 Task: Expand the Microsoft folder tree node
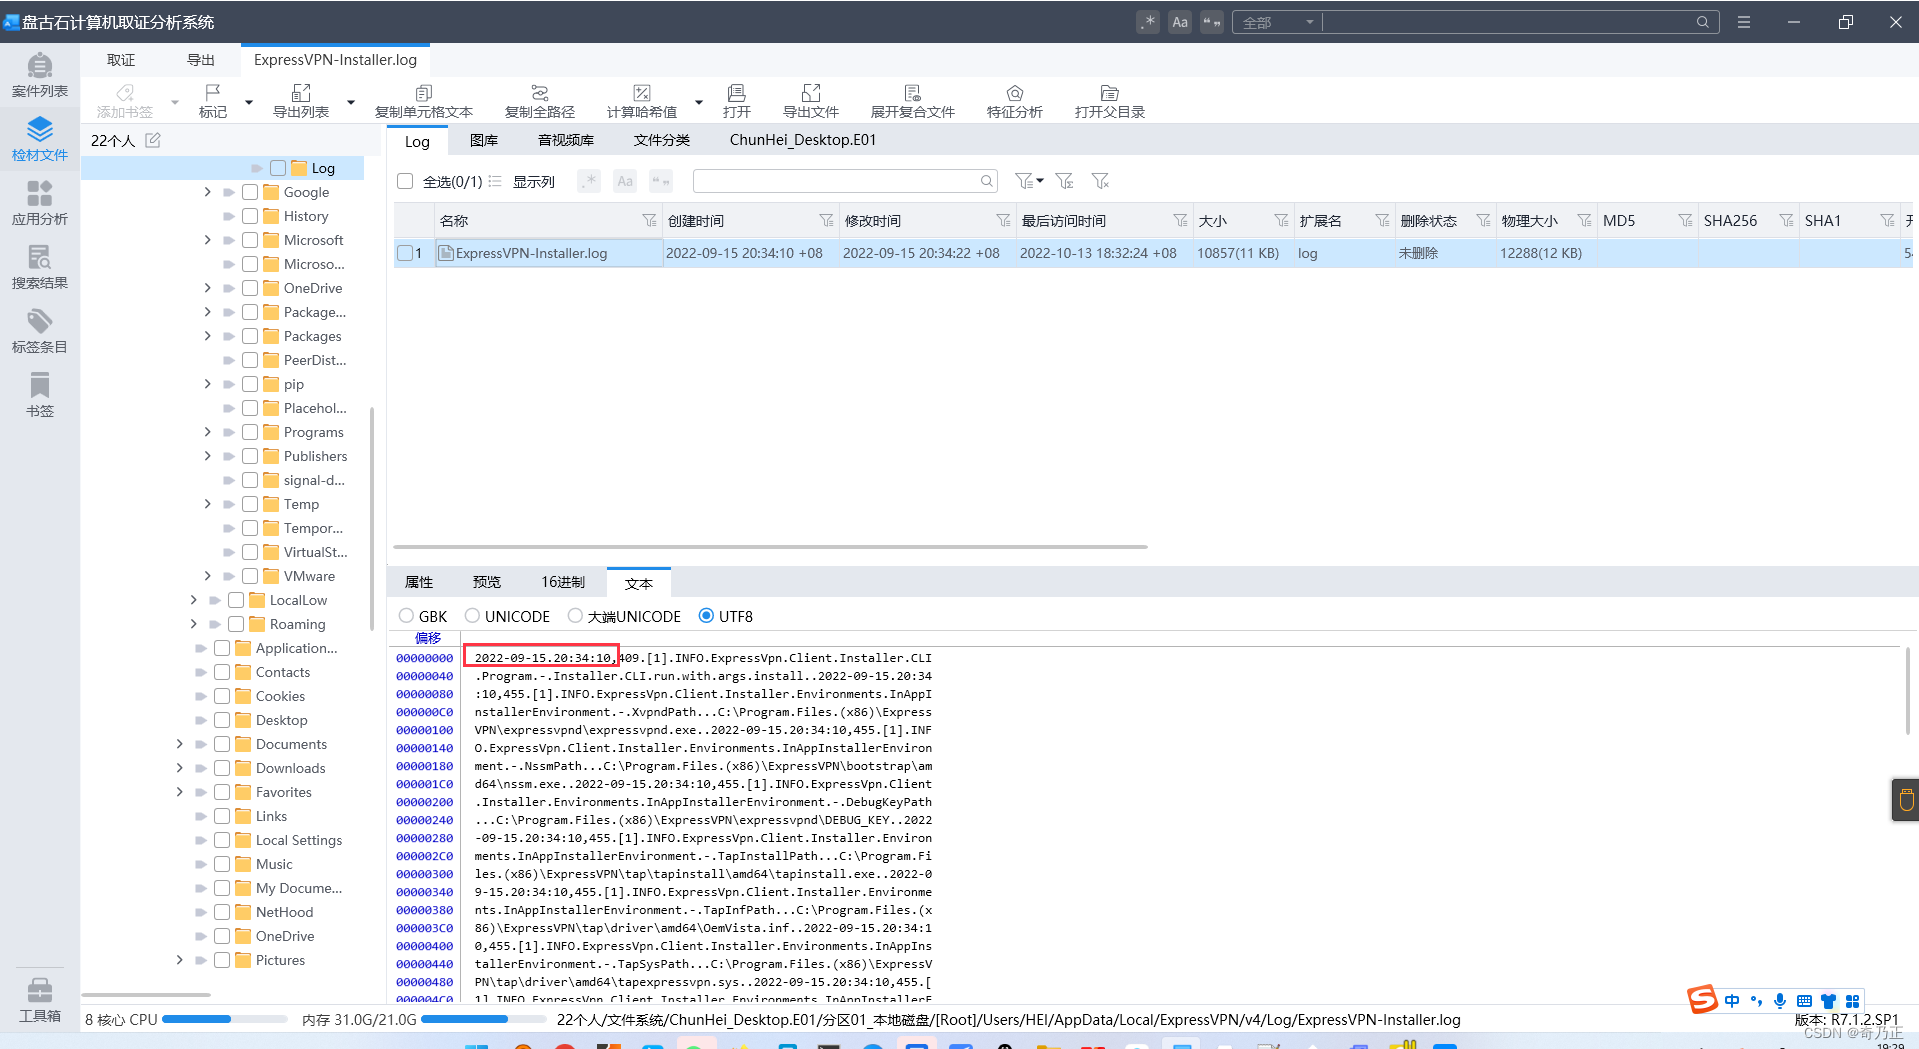pyautogui.click(x=207, y=240)
